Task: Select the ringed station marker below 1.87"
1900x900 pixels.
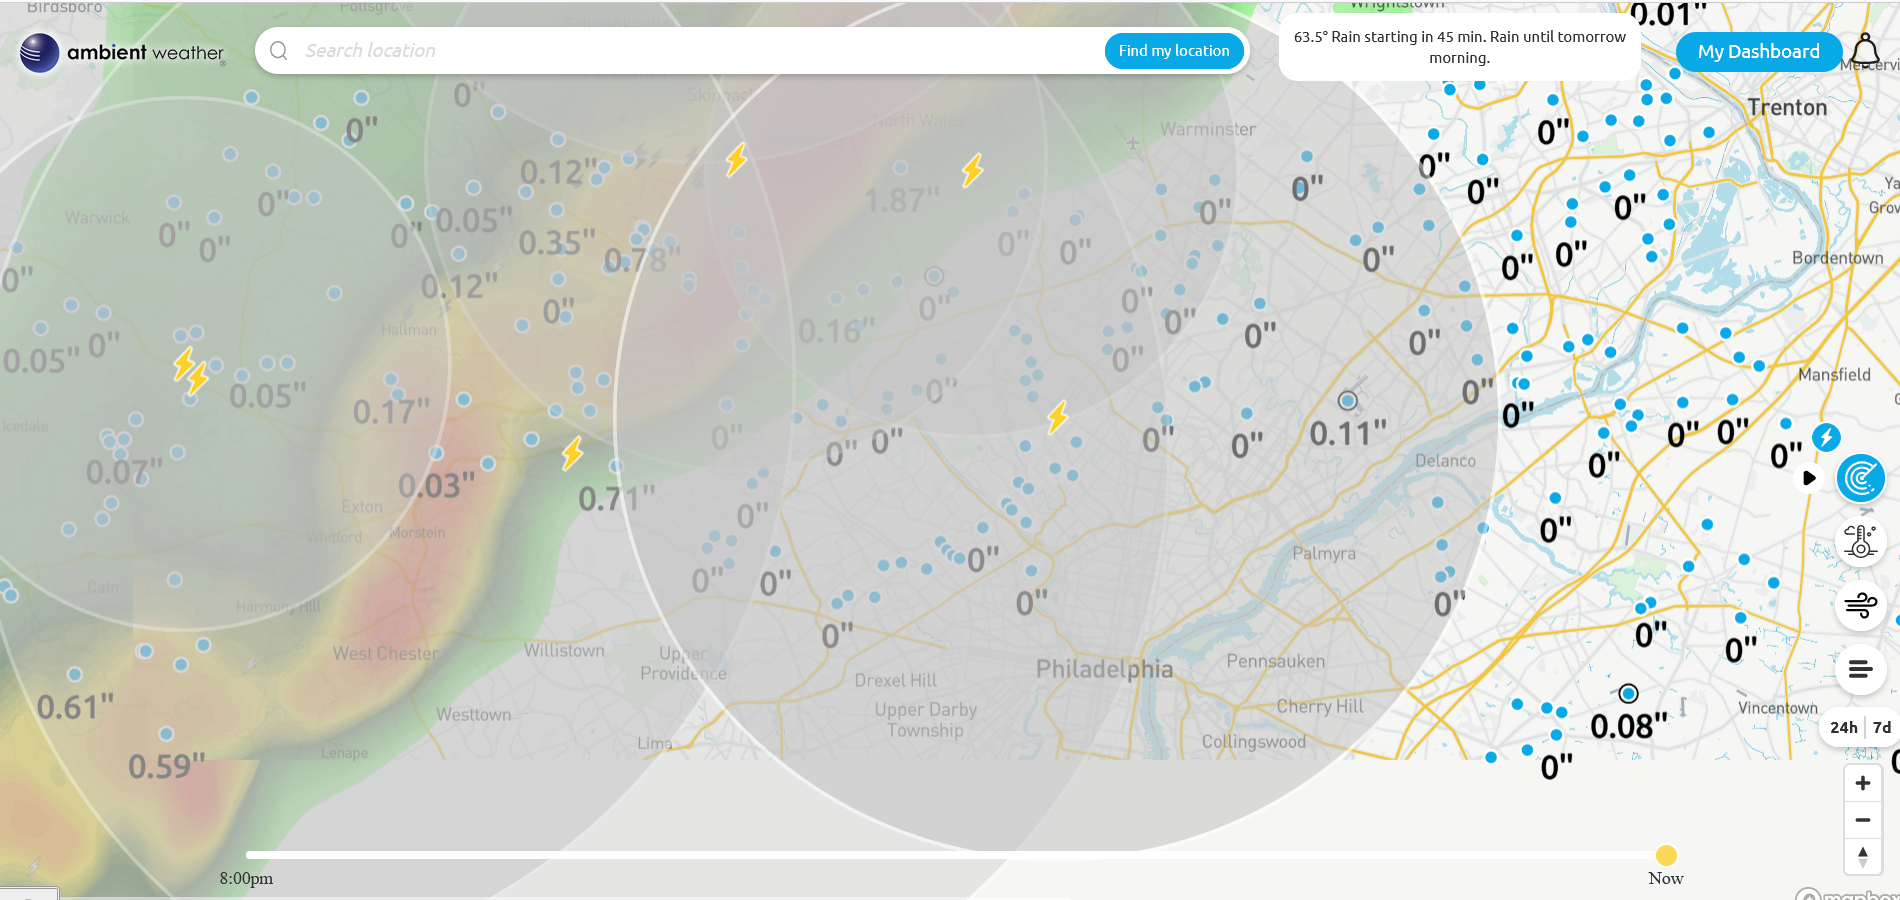Action: point(934,276)
